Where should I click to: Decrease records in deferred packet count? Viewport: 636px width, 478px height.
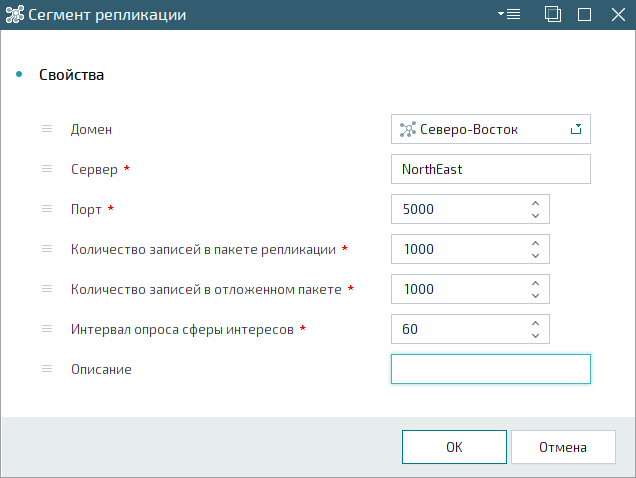(x=535, y=295)
